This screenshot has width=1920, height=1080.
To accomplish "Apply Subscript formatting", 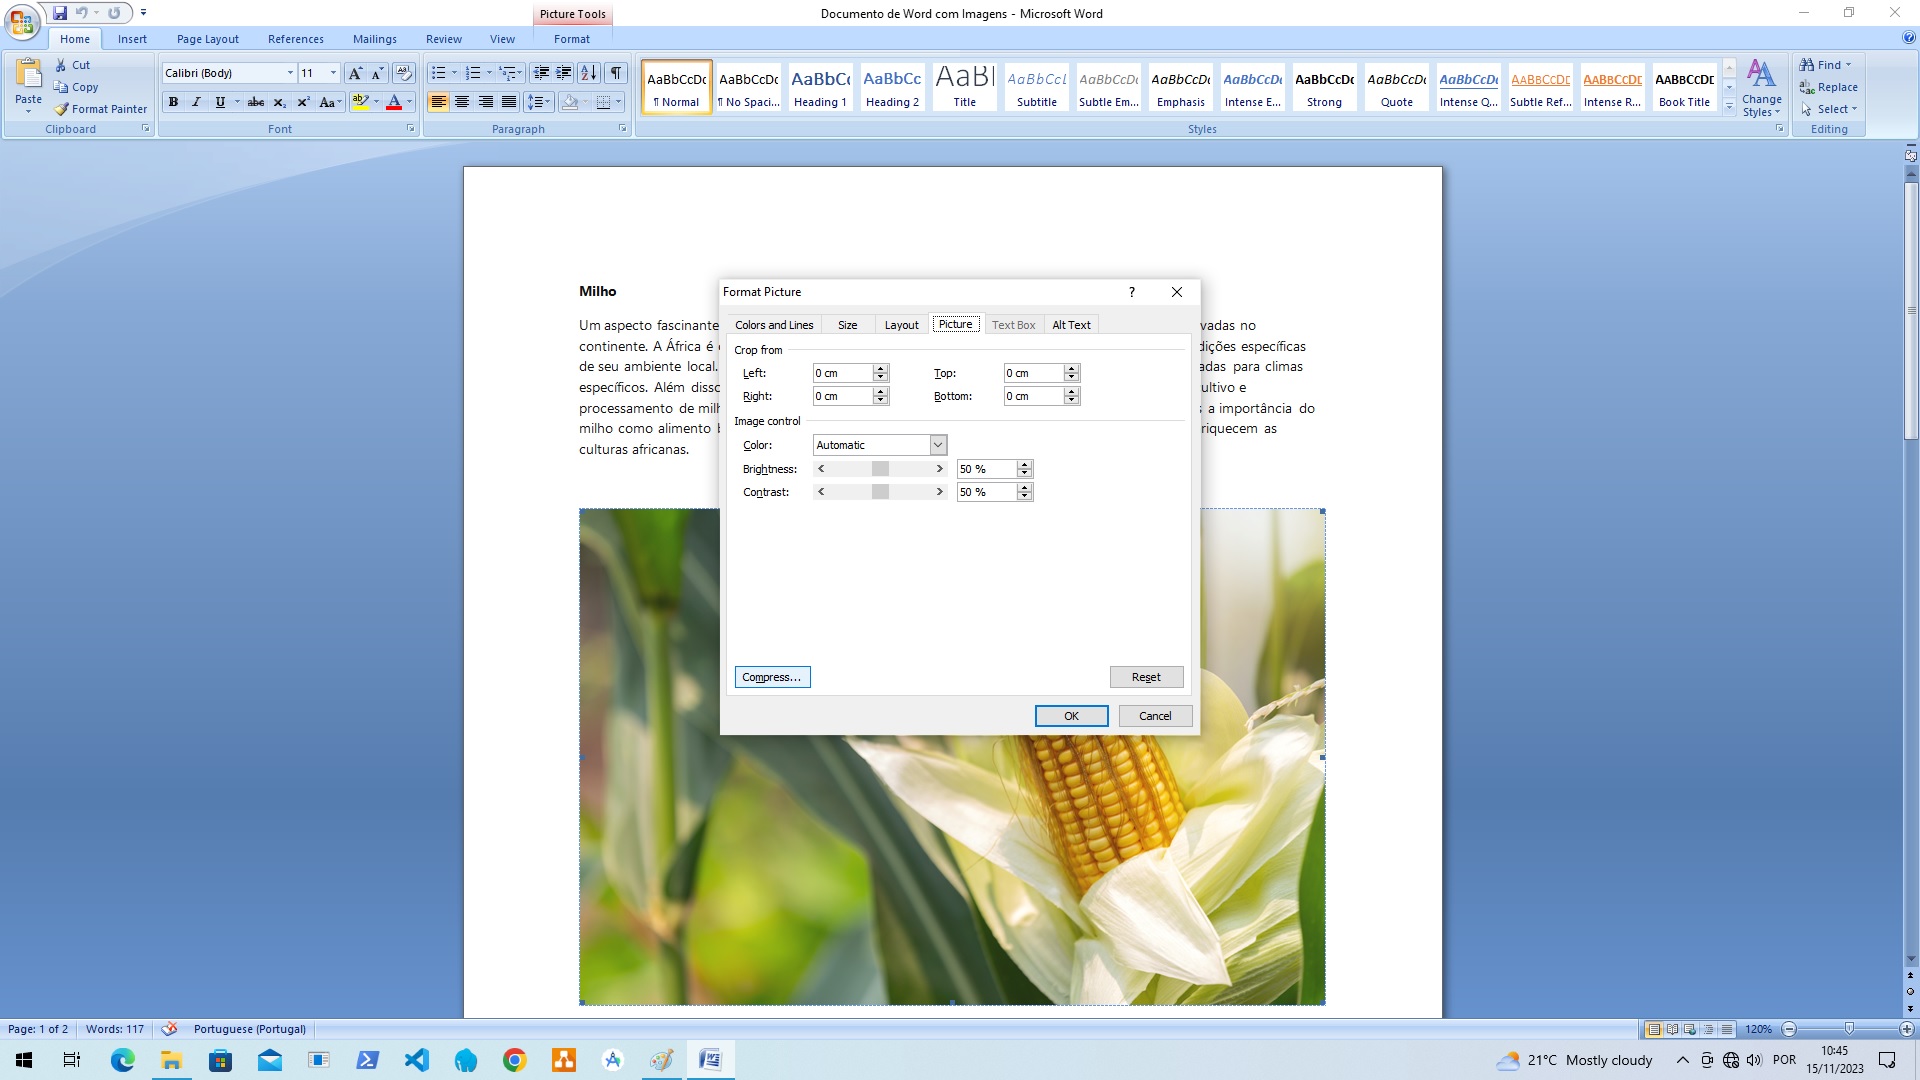I will [280, 102].
